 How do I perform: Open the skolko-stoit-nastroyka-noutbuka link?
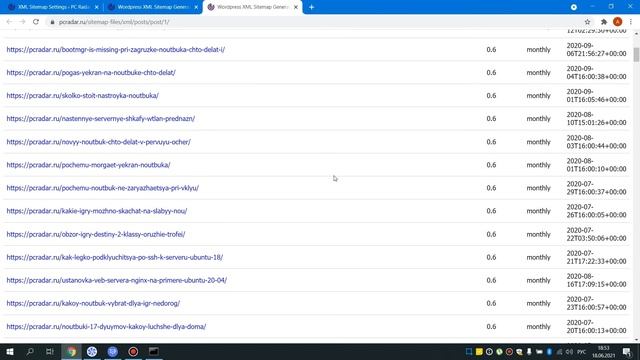point(82,96)
